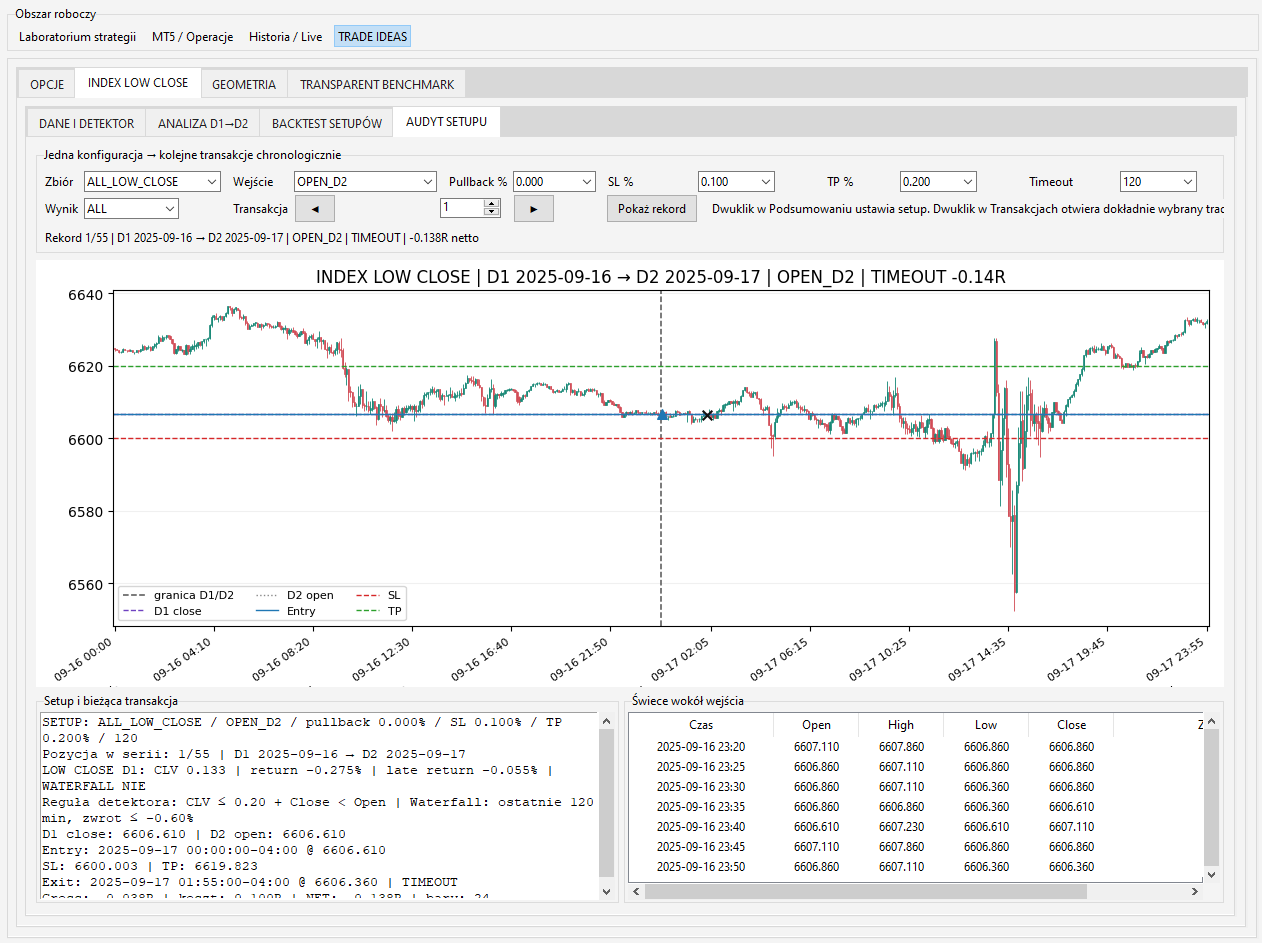Select the 2025-09-16 23:20 candle row
1262x943 pixels.
pos(916,747)
